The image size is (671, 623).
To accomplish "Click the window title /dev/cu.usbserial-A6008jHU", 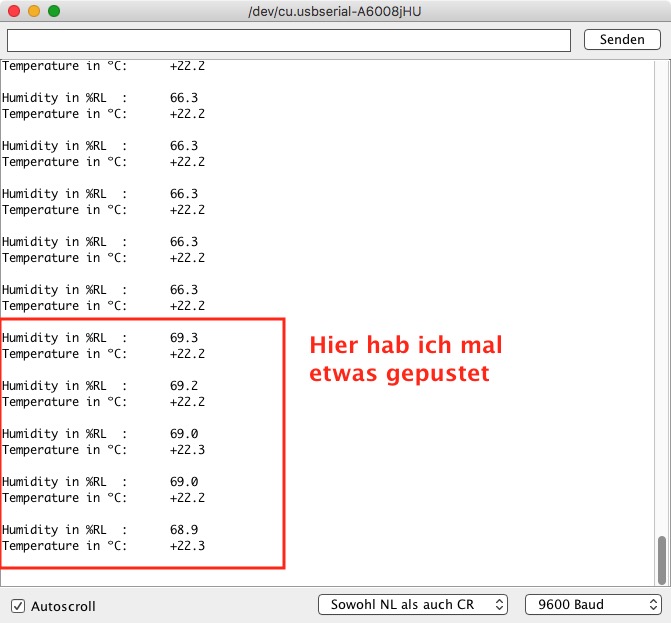I will [335, 12].
